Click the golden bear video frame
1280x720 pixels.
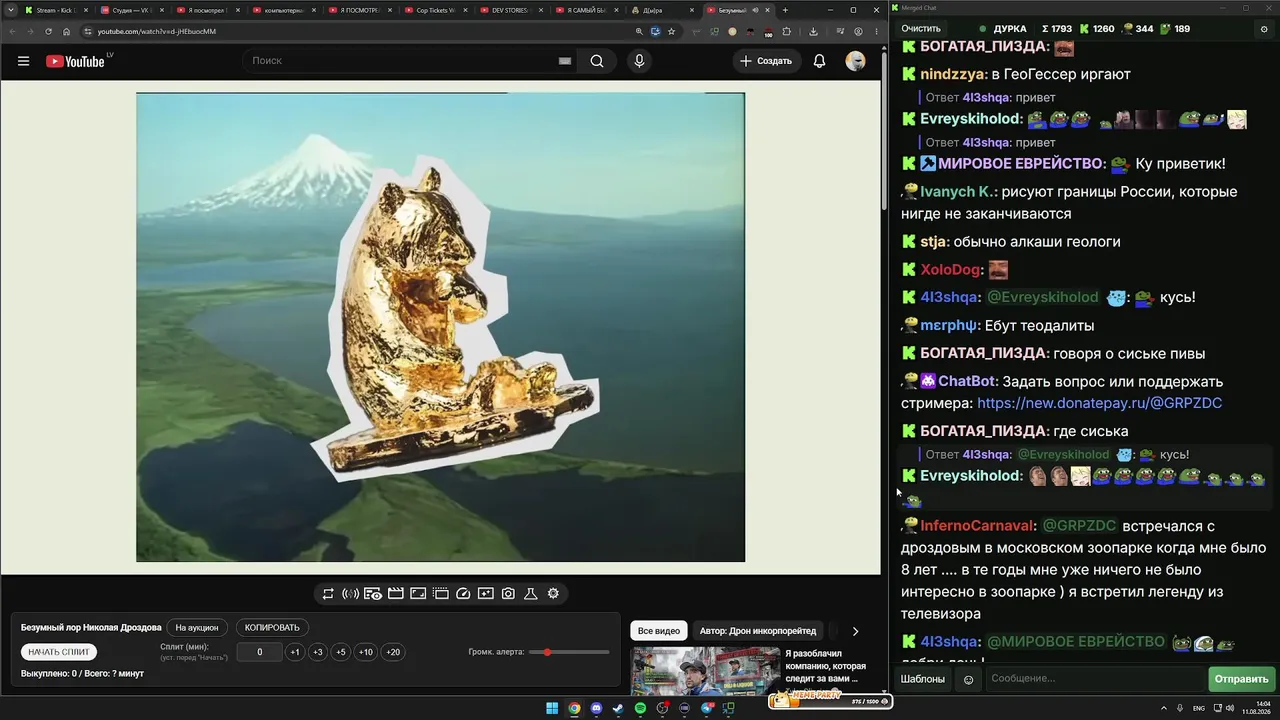(x=440, y=328)
